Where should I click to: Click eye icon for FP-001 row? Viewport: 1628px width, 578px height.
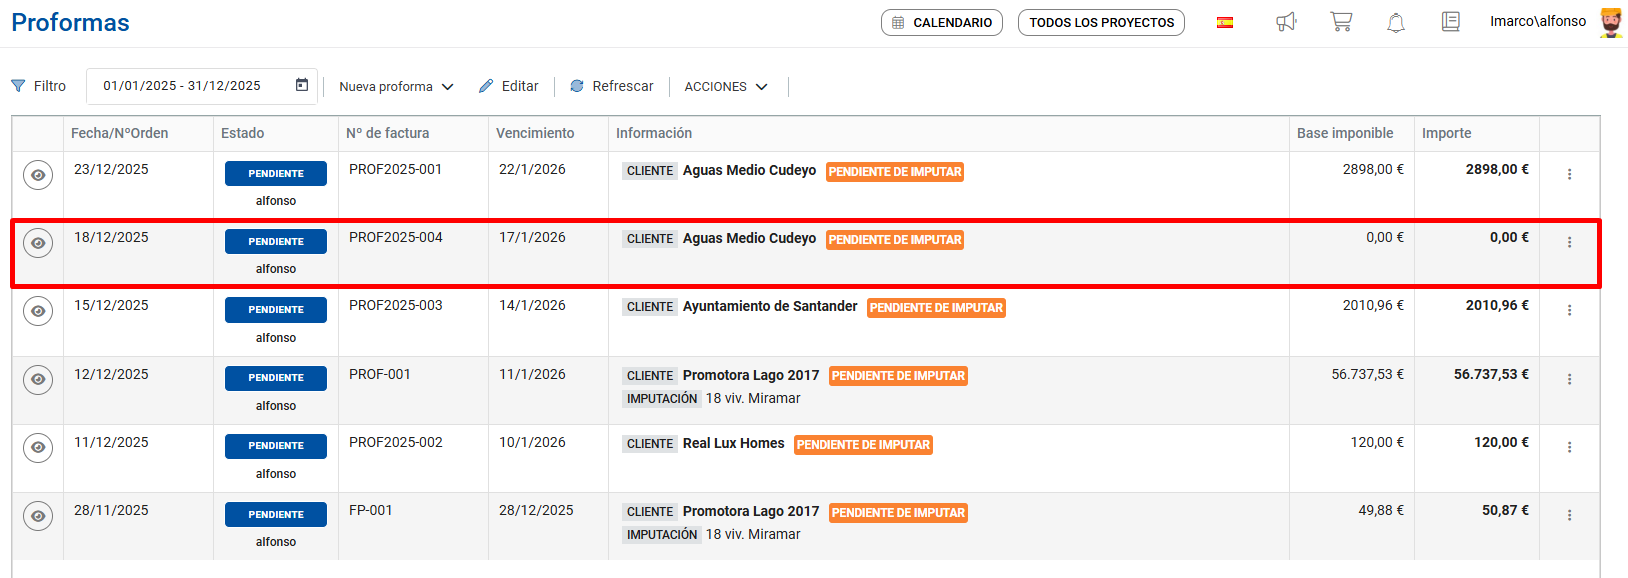pyautogui.click(x=38, y=516)
